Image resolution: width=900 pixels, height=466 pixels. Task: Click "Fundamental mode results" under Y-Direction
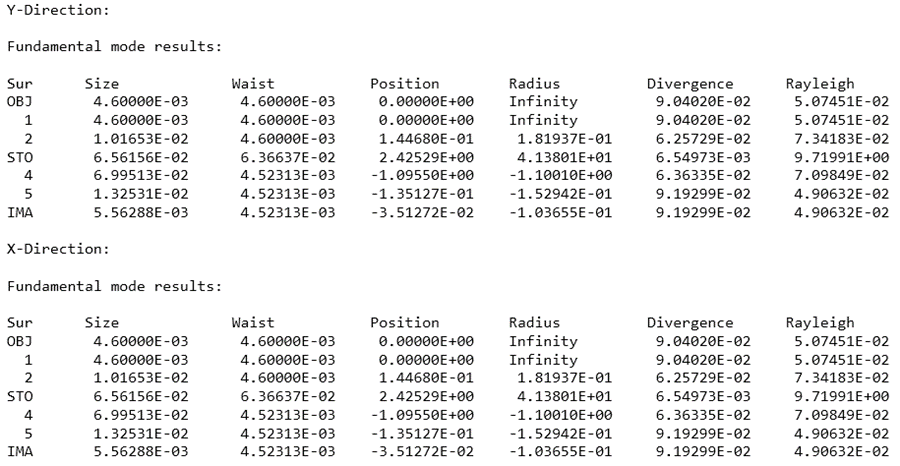coord(113,46)
